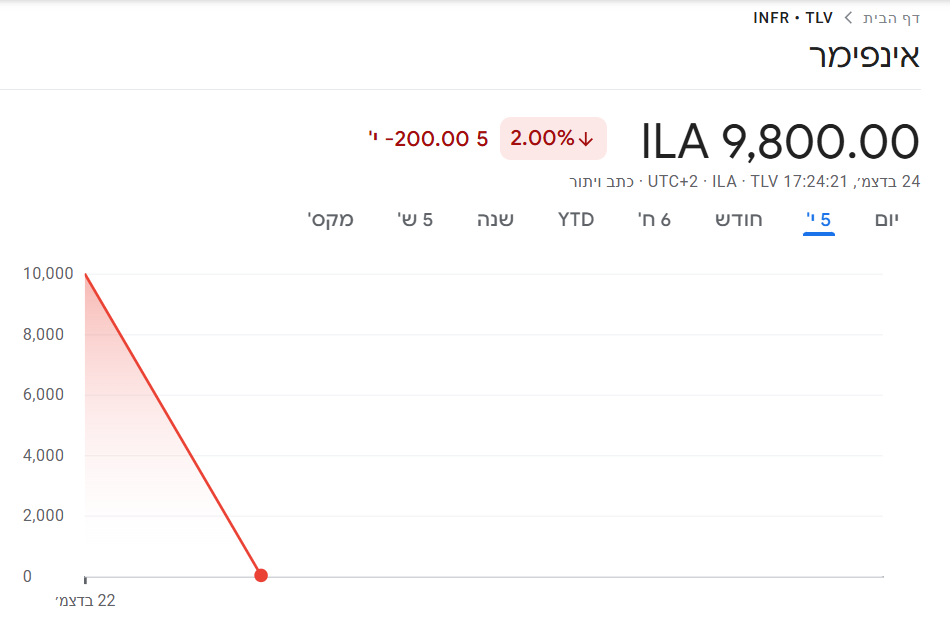Click the INFR • TLV ticker label
Image resolution: width=950 pixels, height=641 pixels.
[x=792, y=18]
